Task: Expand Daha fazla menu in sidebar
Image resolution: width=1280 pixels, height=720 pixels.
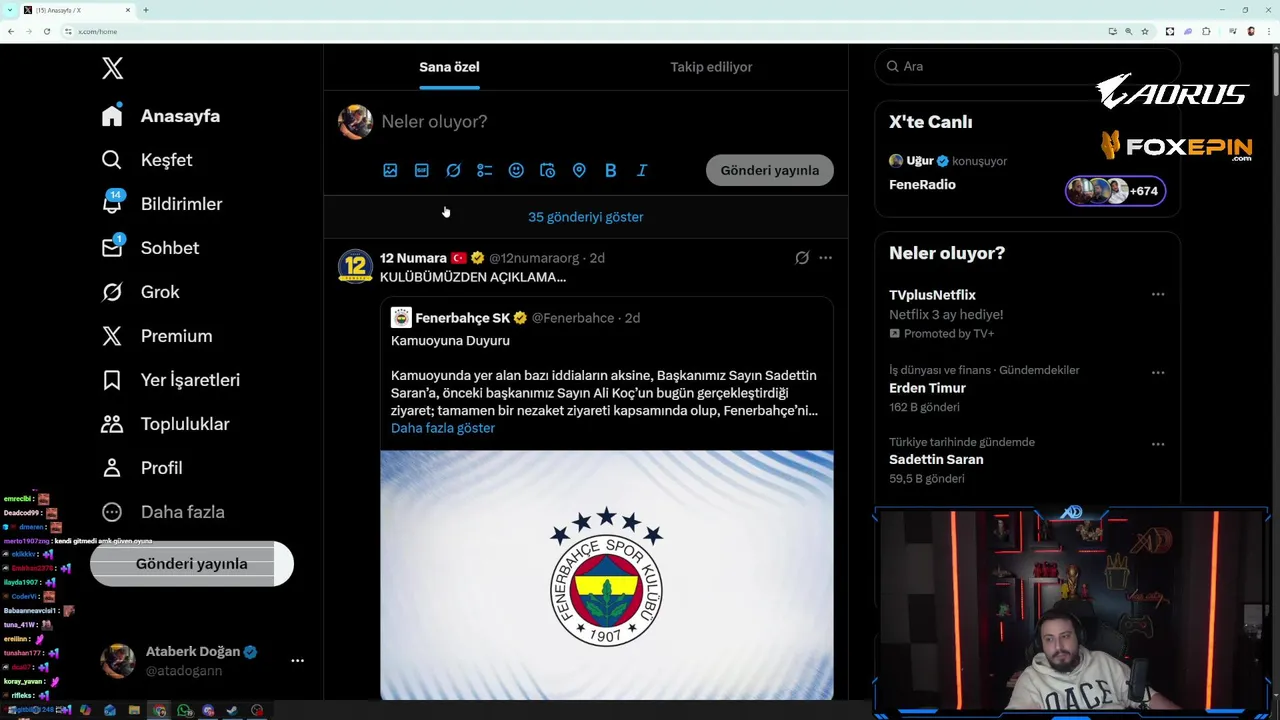Action: (162, 512)
